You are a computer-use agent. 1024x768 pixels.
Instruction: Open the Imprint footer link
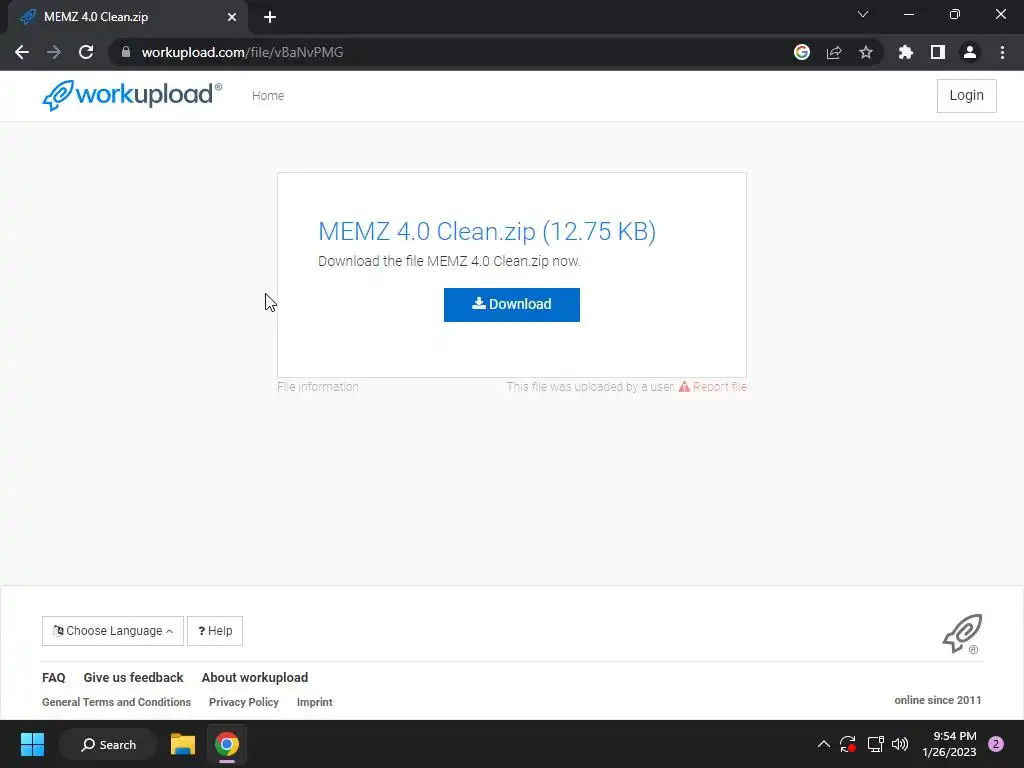pos(315,702)
